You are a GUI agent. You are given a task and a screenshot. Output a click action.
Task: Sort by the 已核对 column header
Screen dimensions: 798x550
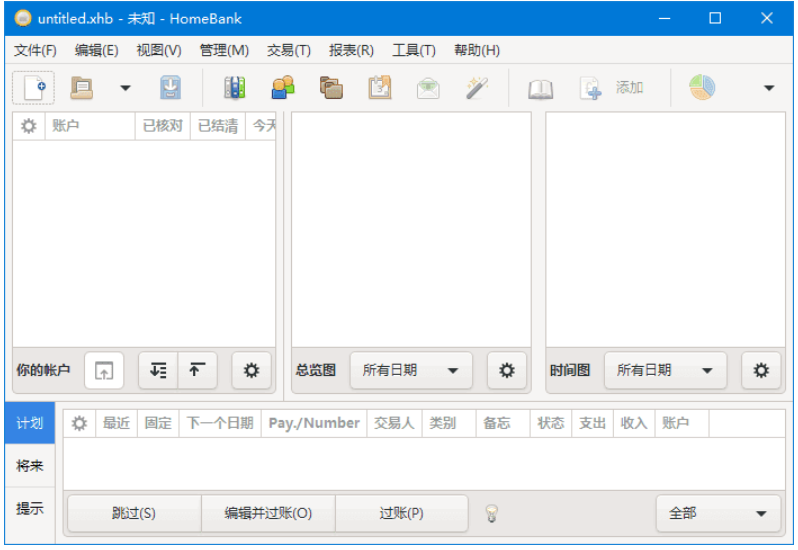click(x=163, y=126)
